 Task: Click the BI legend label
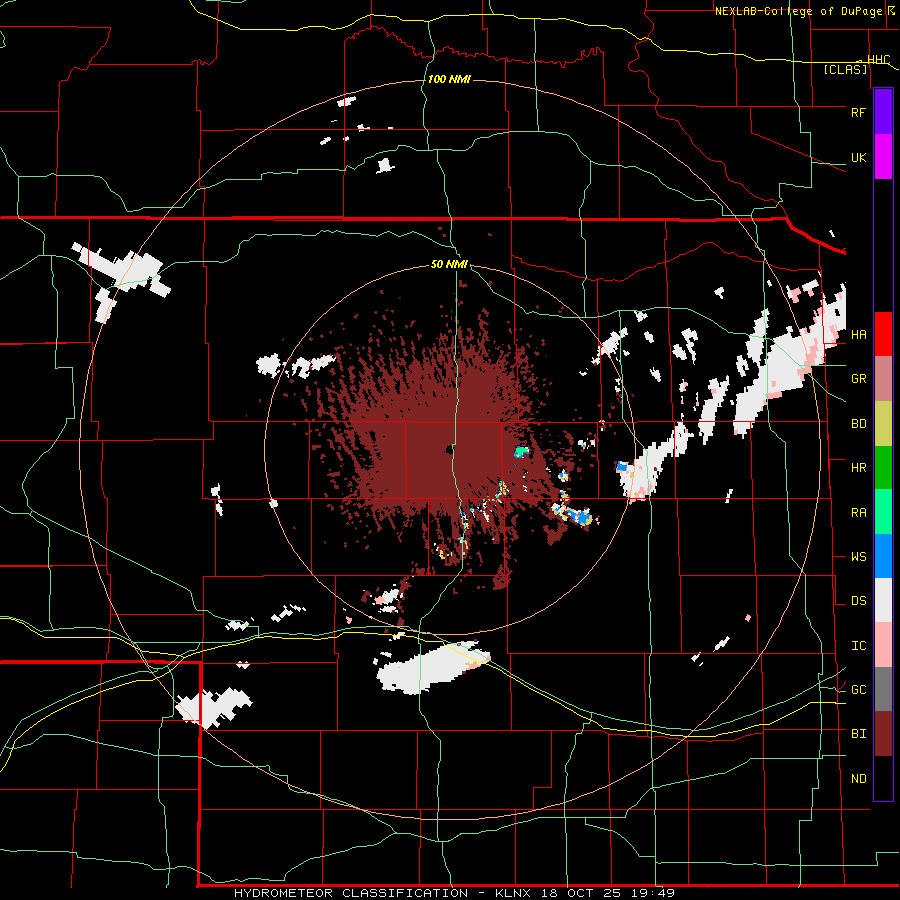click(858, 734)
